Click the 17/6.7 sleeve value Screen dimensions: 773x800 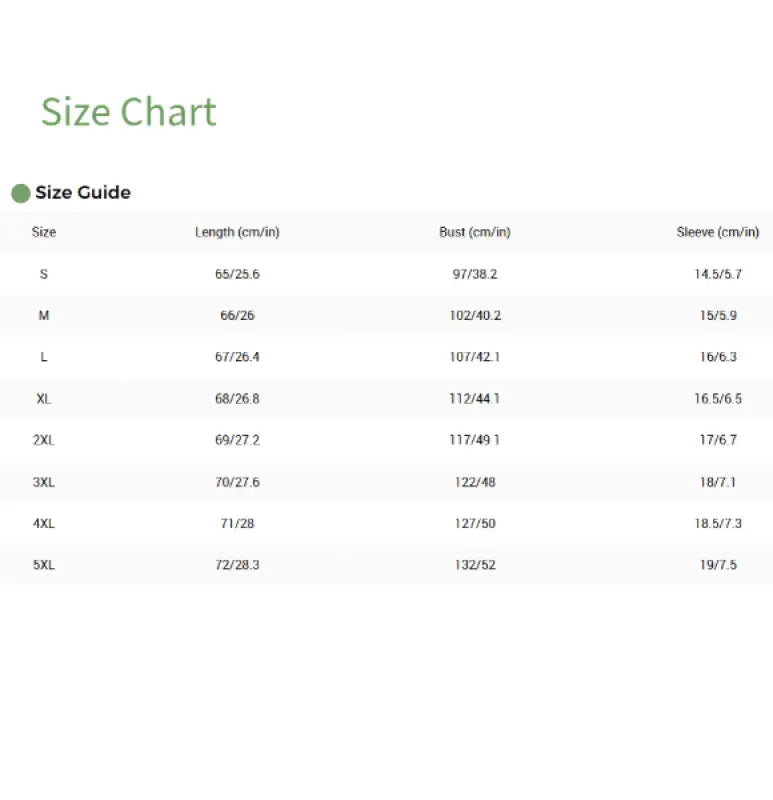coord(718,440)
